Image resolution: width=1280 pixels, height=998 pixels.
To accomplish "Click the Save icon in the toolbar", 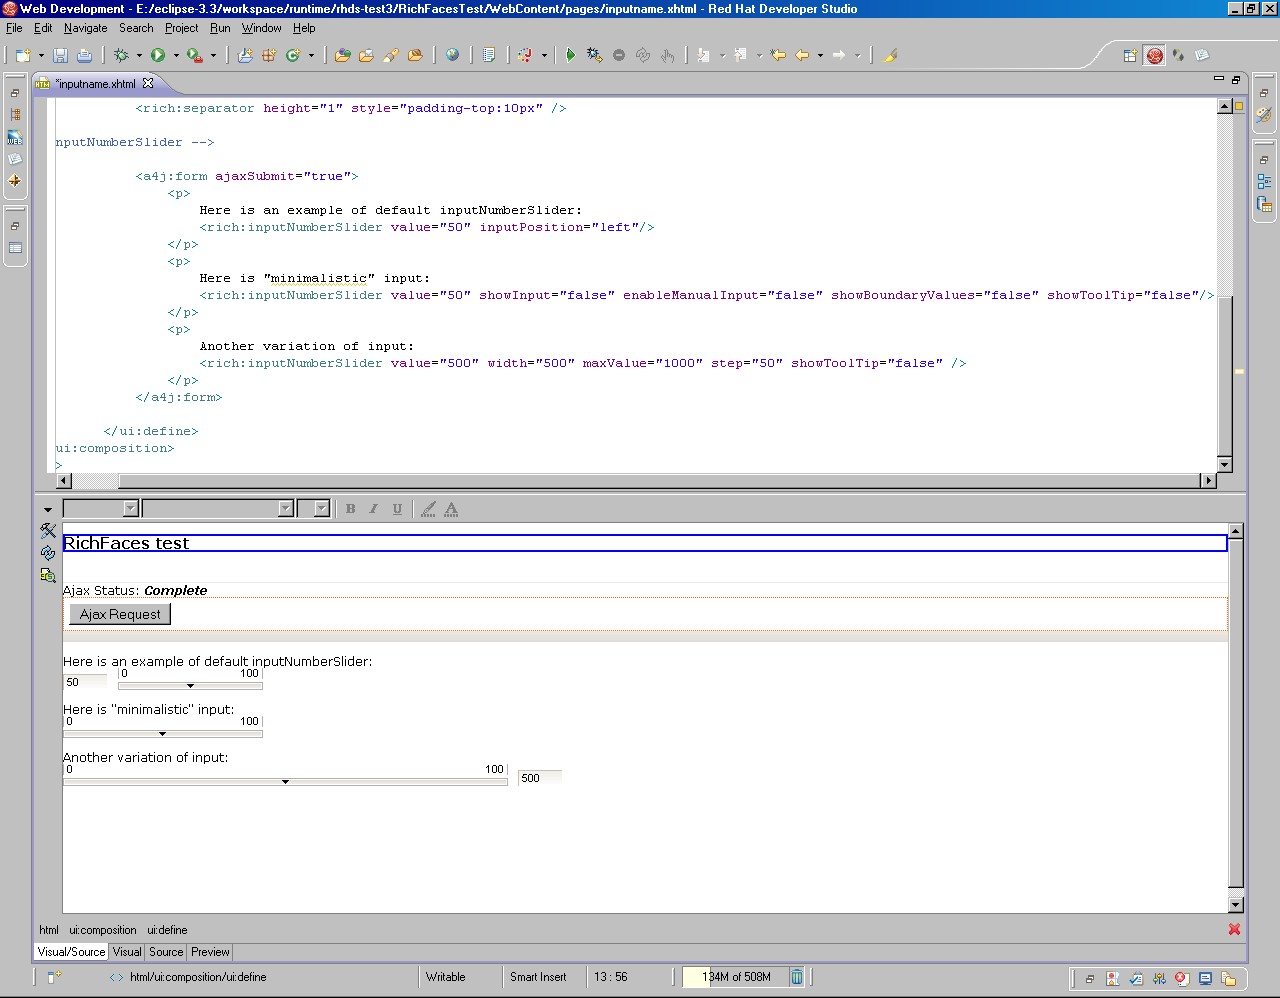I will pos(60,55).
